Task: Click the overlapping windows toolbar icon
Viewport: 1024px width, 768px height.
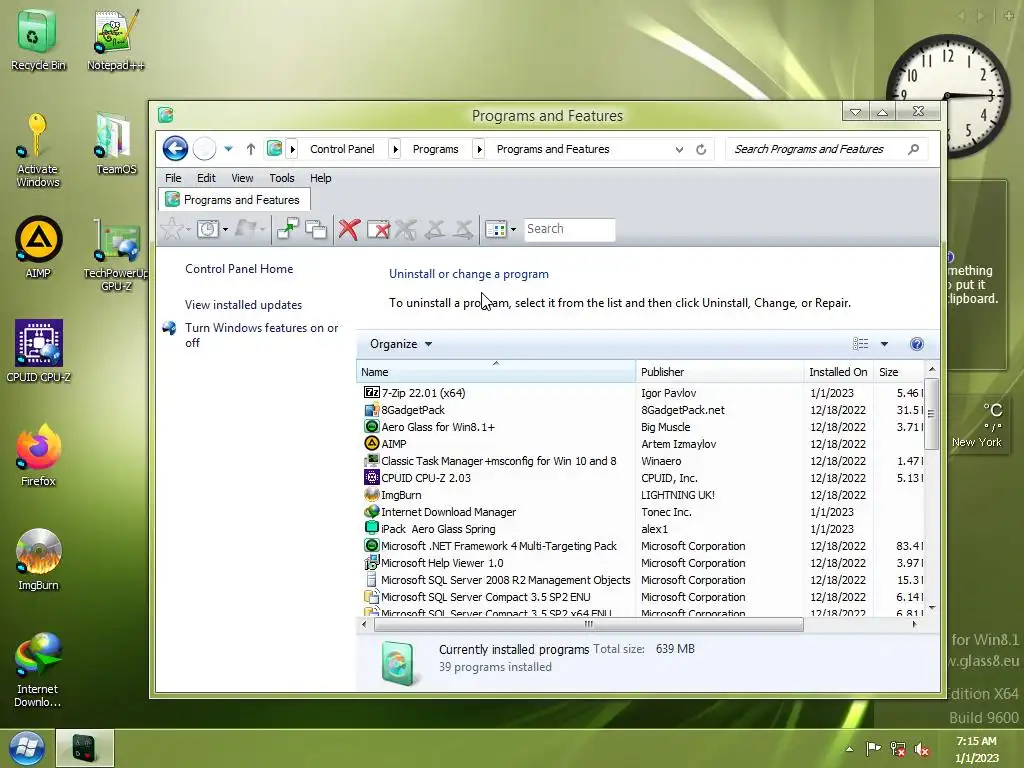Action: (x=316, y=229)
